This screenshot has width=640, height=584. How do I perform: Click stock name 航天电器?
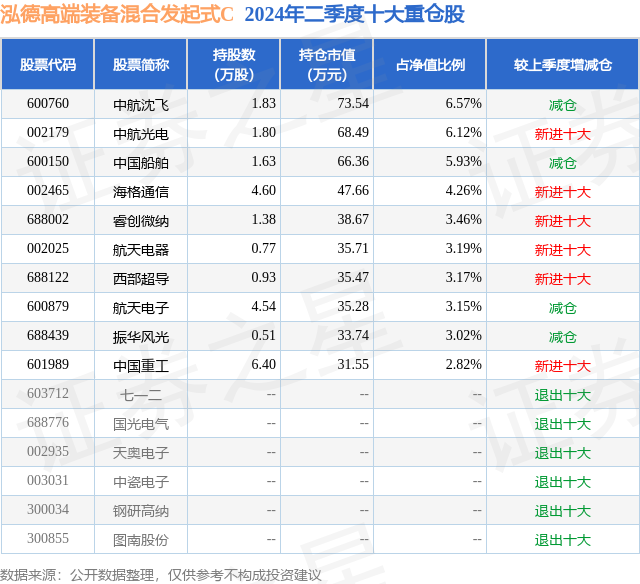141,250
